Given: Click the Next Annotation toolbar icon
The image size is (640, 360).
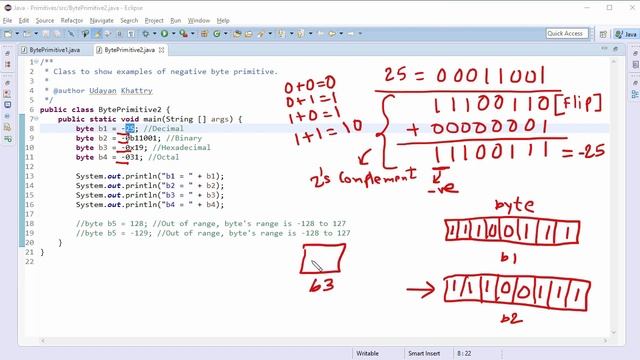Looking at the screenshot, I should click(281, 34).
